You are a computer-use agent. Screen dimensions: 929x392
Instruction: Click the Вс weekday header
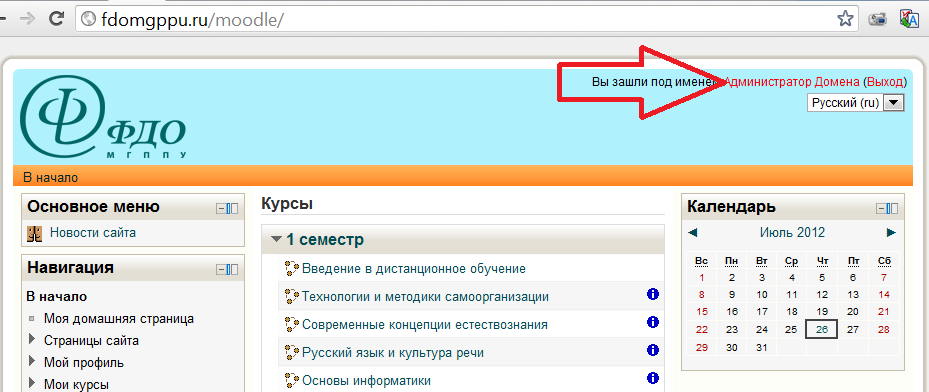tap(701, 261)
